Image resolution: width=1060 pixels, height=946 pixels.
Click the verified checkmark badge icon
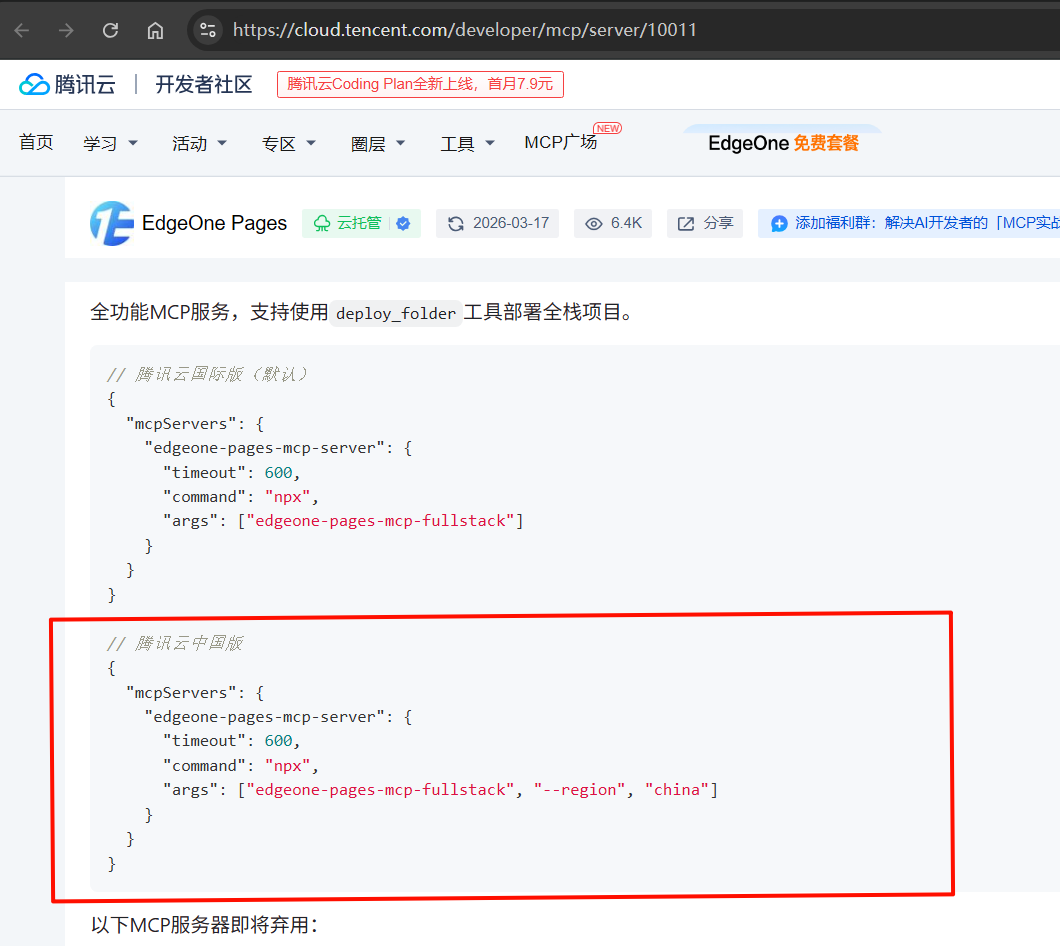[404, 224]
